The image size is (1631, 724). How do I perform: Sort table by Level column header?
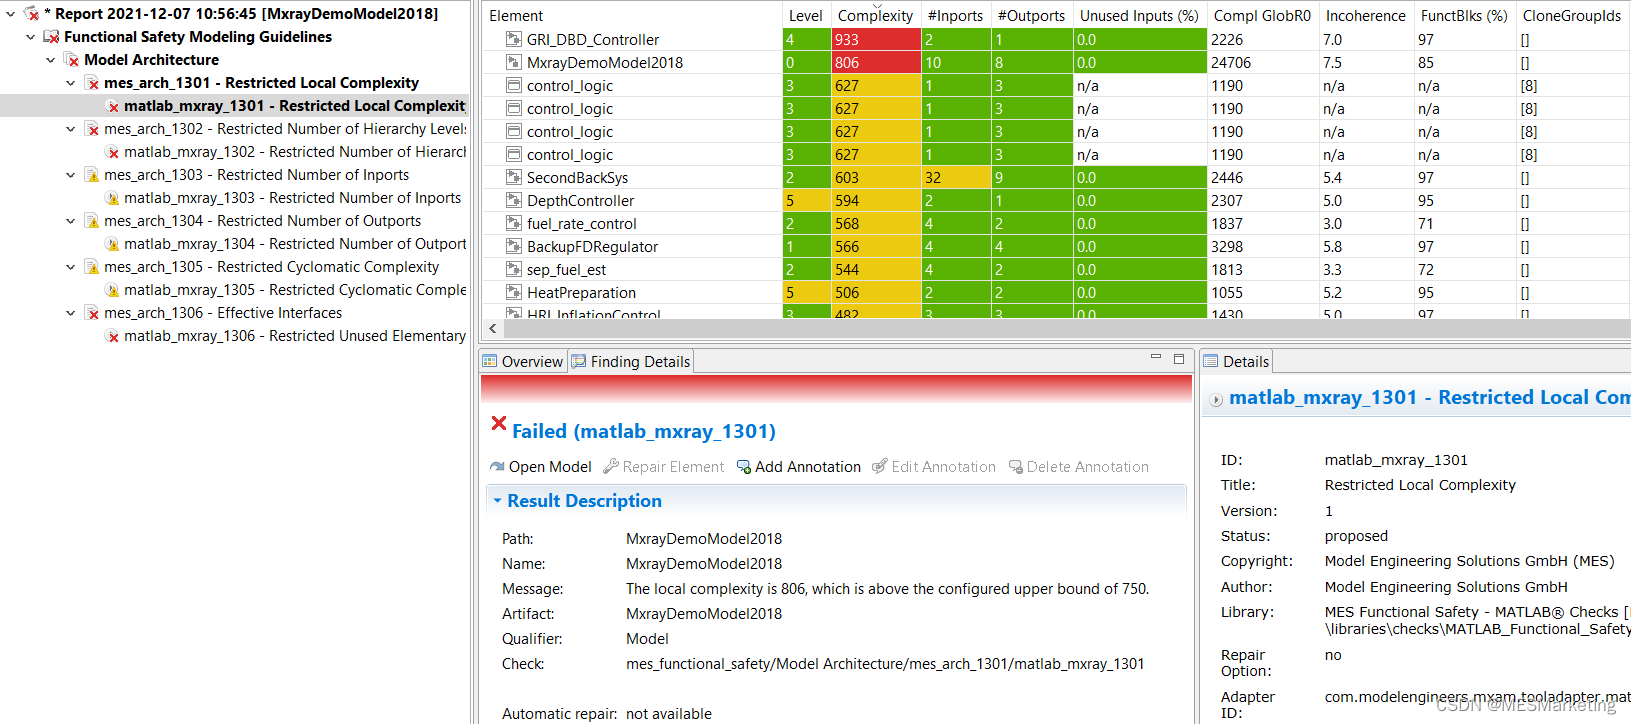tap(806, 16)
